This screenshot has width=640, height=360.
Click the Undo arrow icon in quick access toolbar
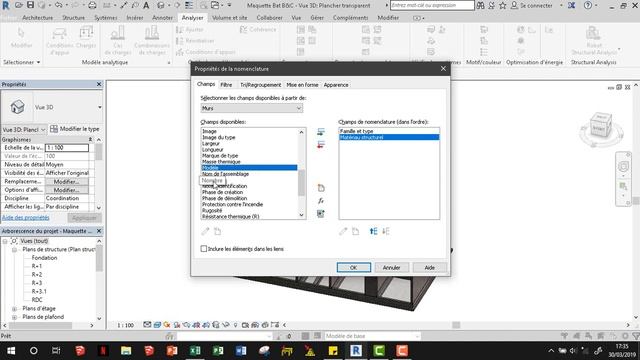(58, 5)
